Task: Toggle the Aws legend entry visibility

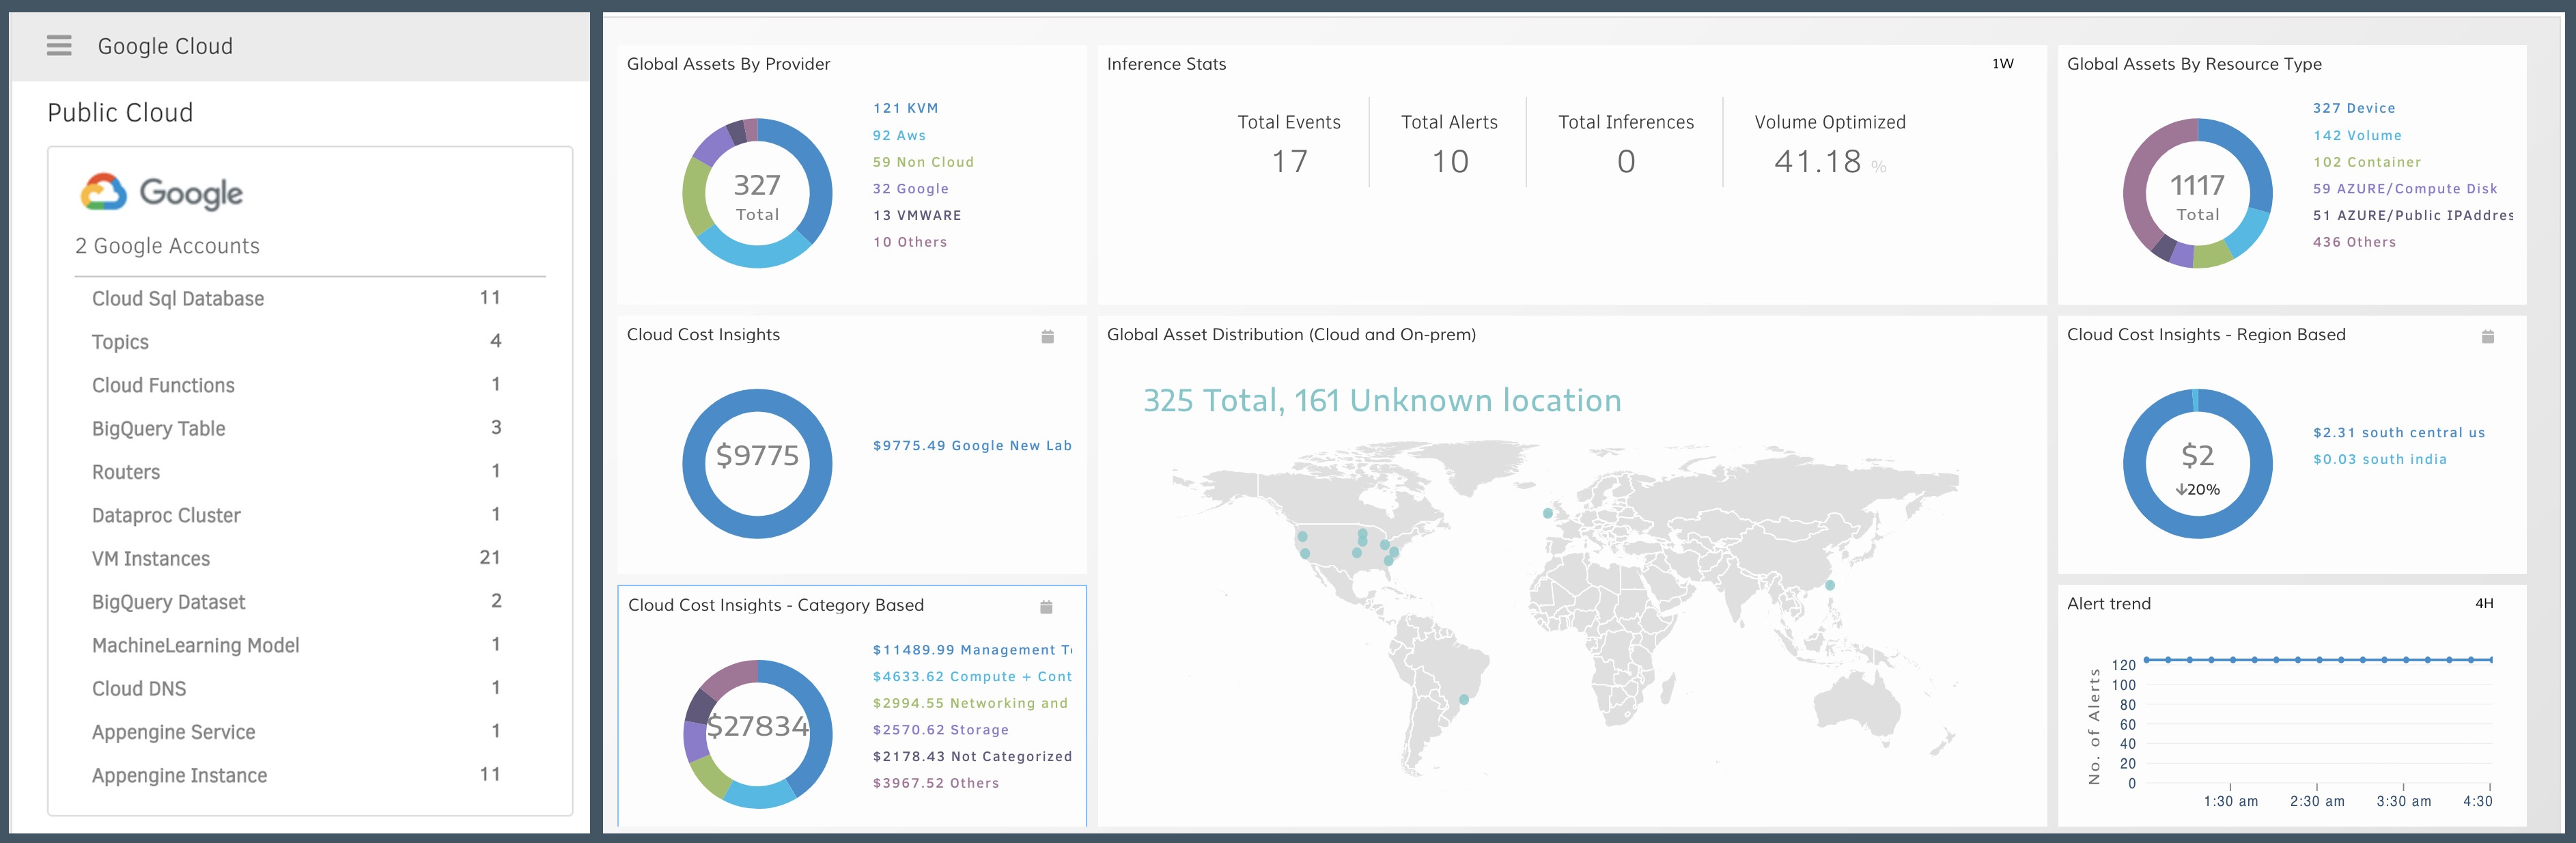Action: tap(898, 135)
